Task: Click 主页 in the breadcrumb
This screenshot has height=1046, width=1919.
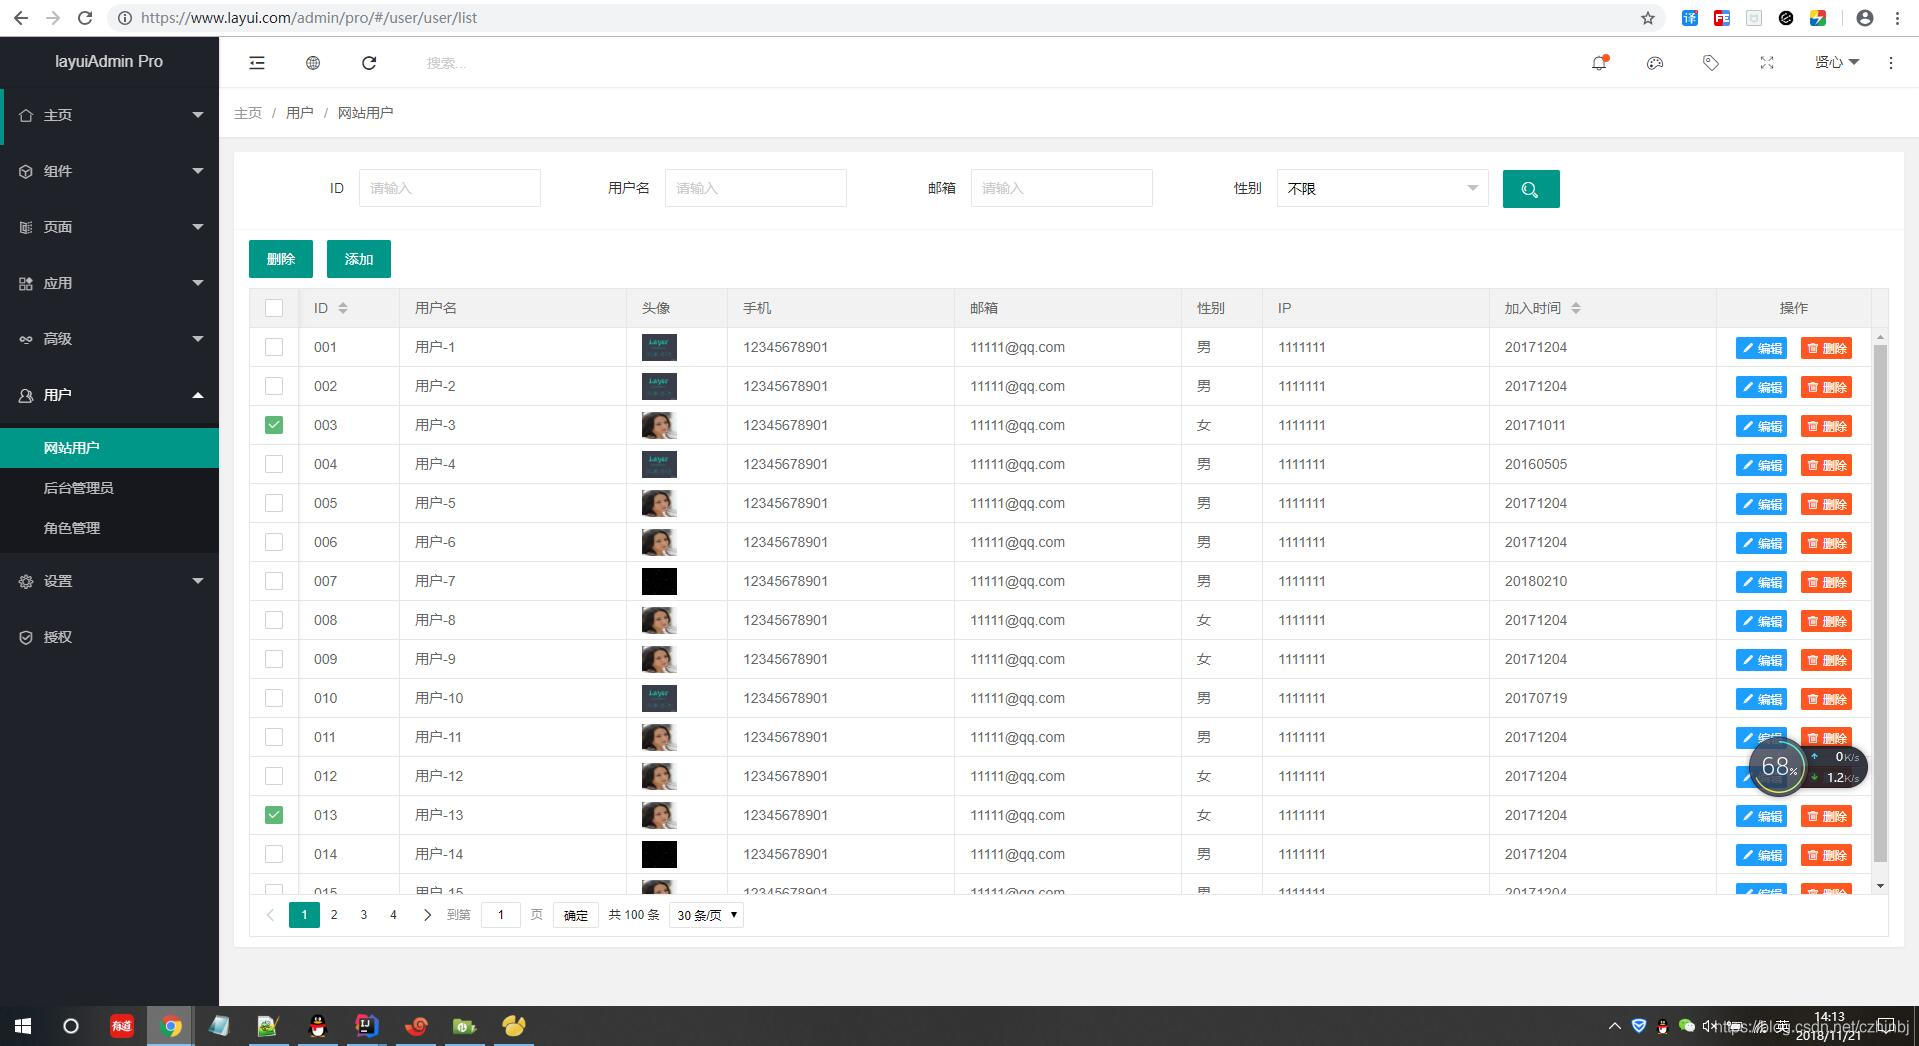Action: (248, 113)
